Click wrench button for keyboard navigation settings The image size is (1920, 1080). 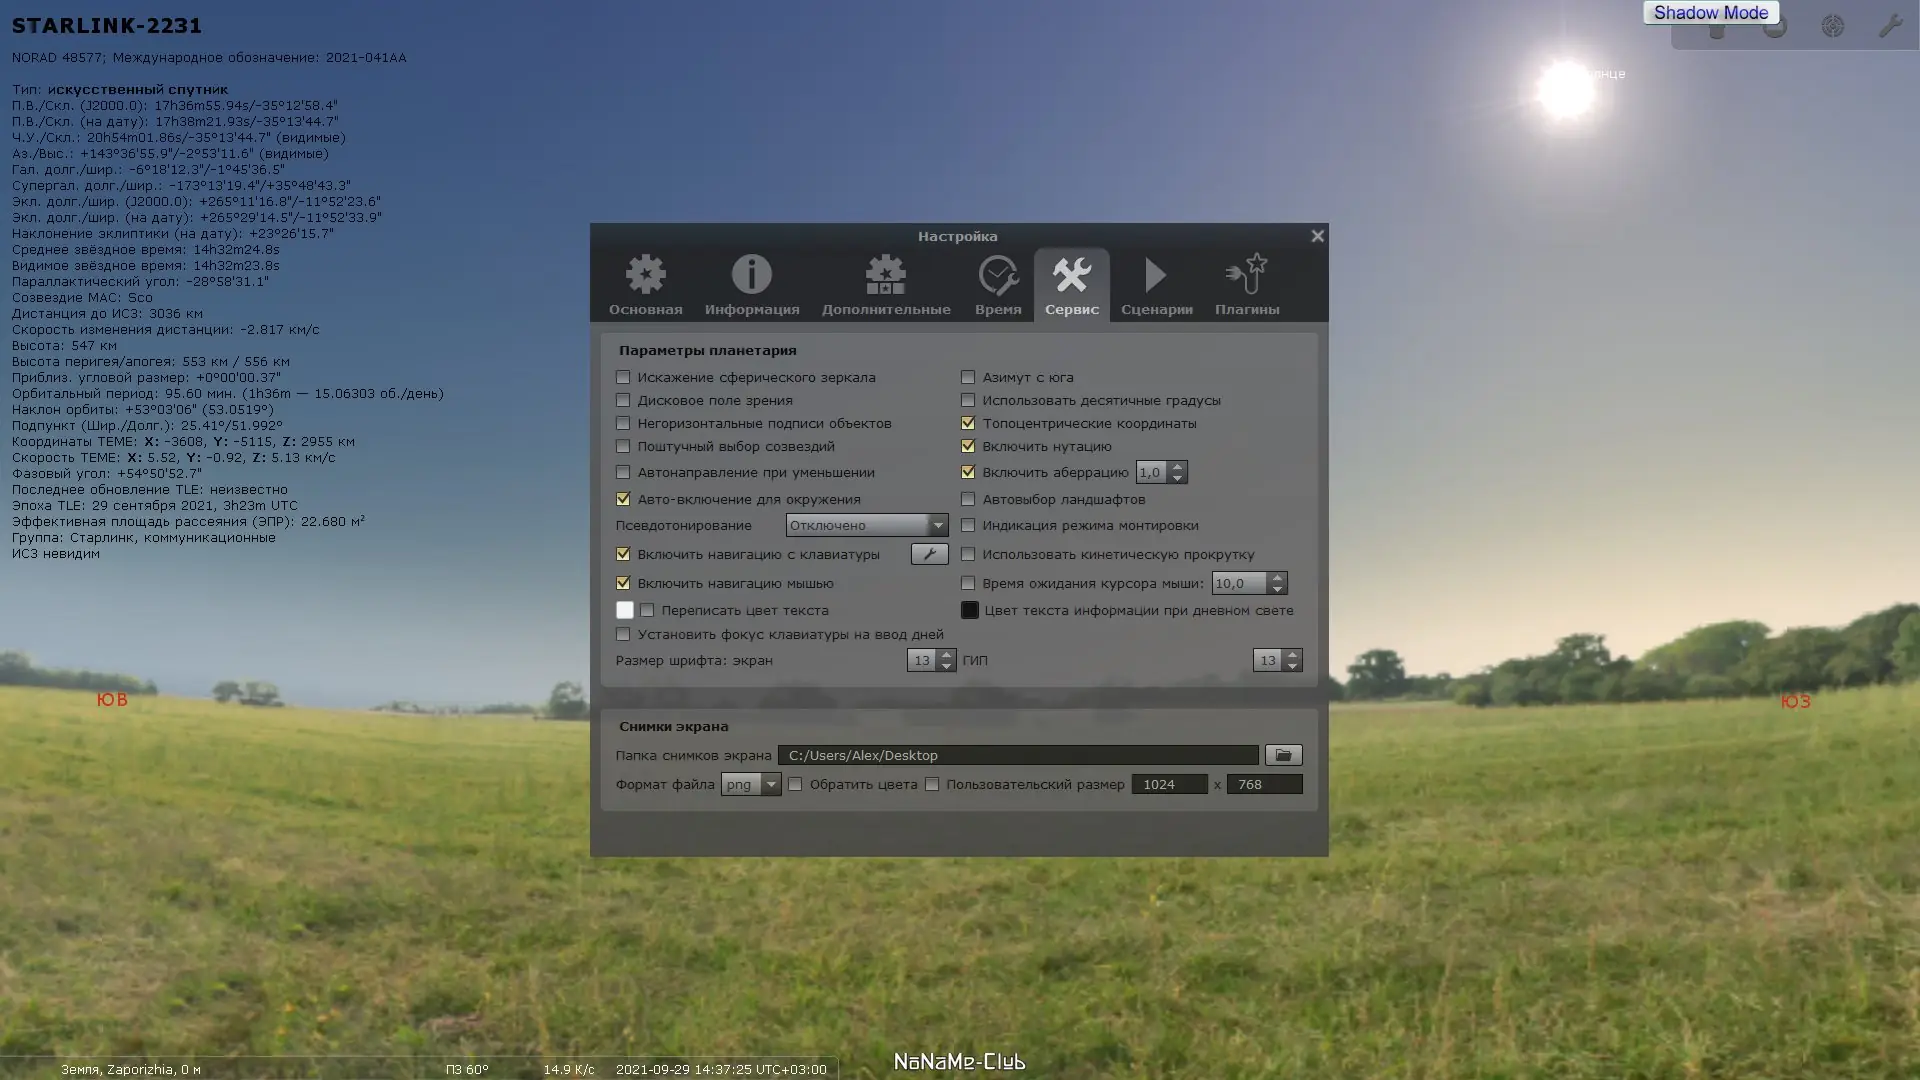[929, 554]
